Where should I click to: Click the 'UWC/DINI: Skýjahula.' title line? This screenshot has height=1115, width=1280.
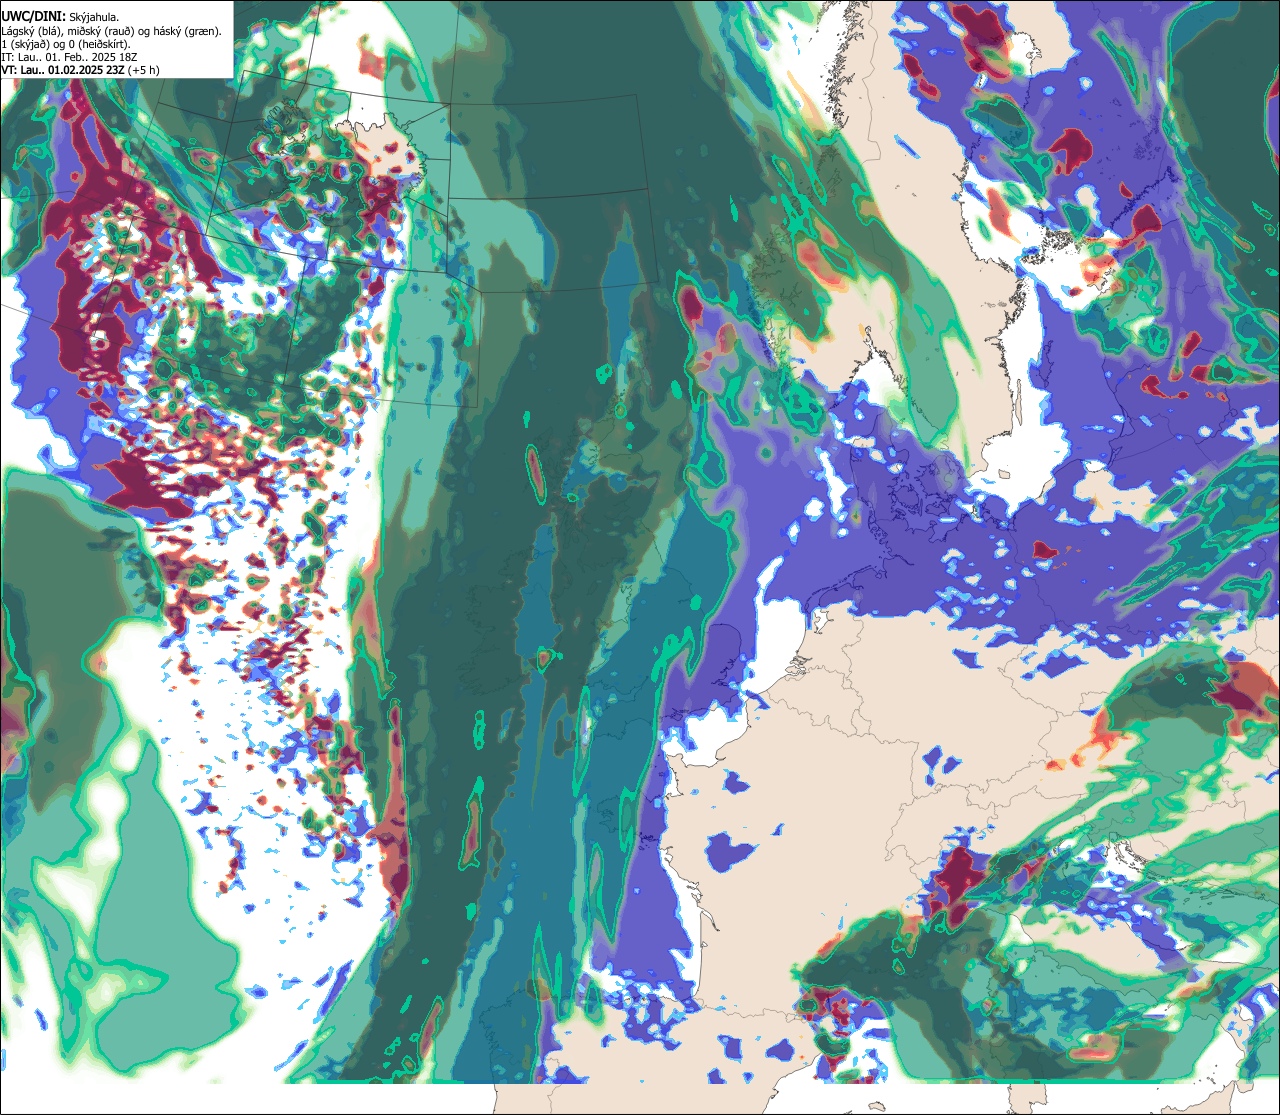60,17
